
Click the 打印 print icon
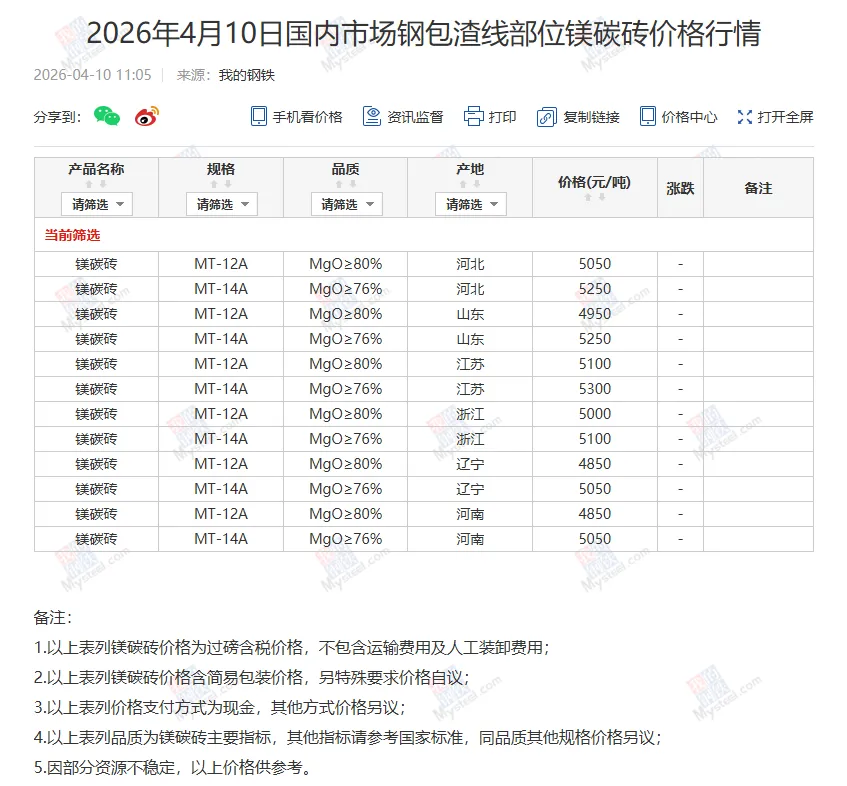tap(476, 116)
